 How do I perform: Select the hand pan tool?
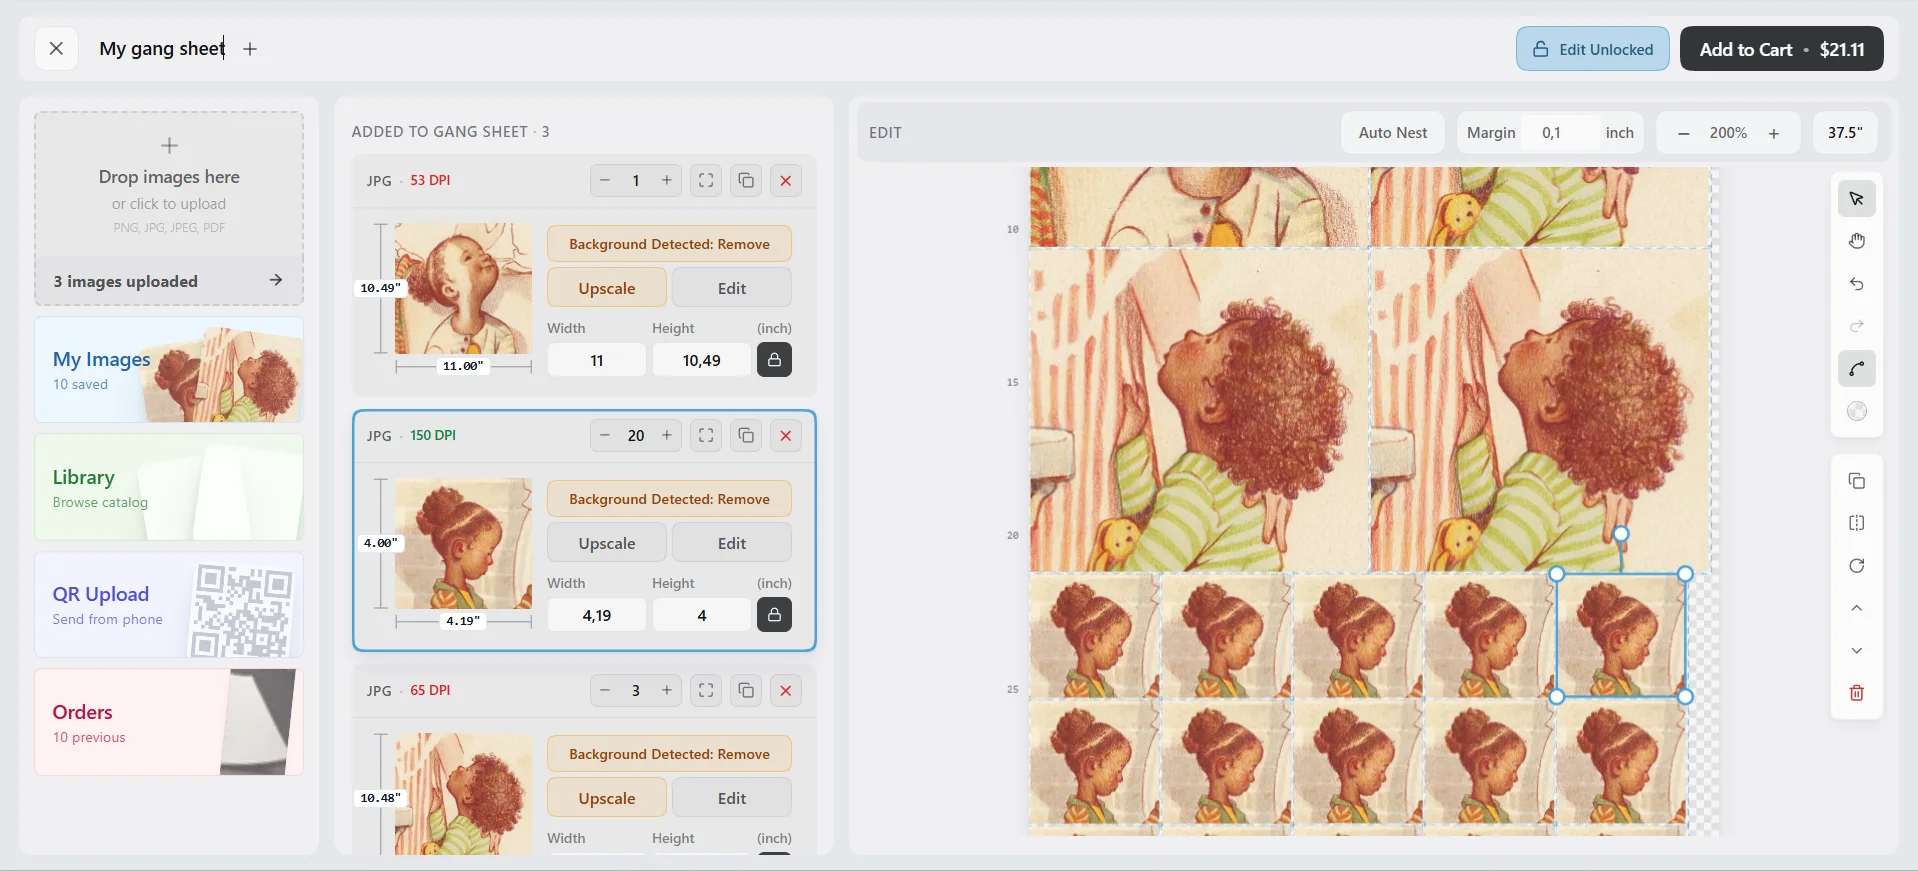click(1857, 241)
